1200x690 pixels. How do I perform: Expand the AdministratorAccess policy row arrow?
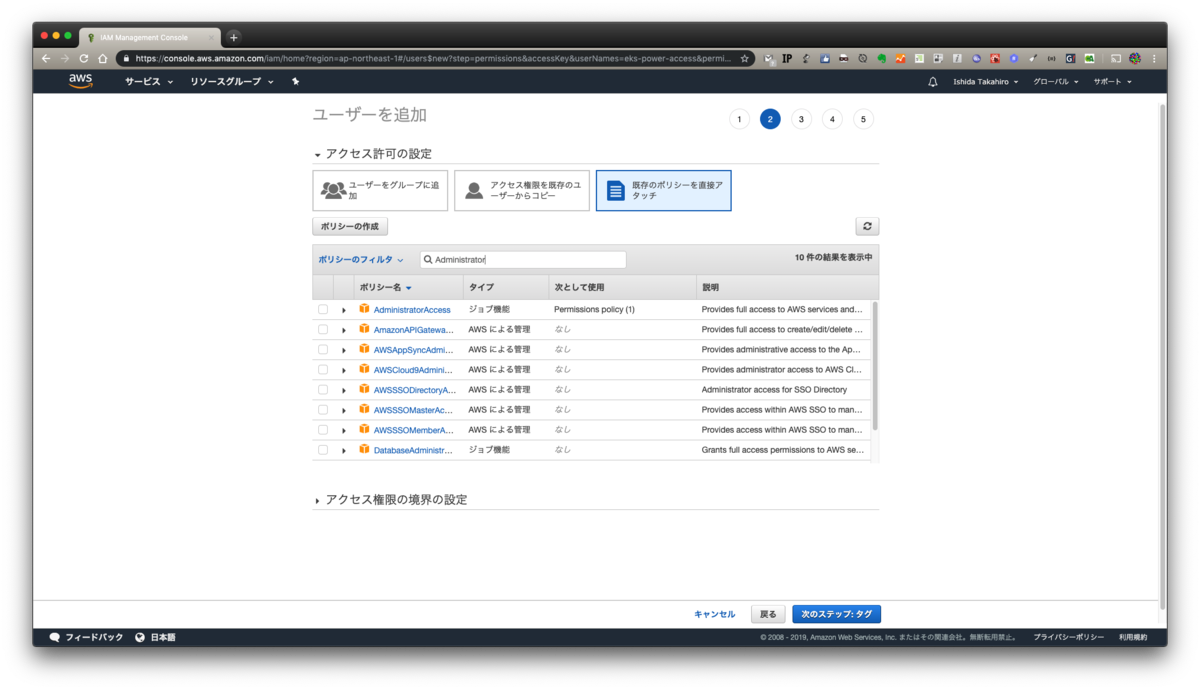coord(344,310)
